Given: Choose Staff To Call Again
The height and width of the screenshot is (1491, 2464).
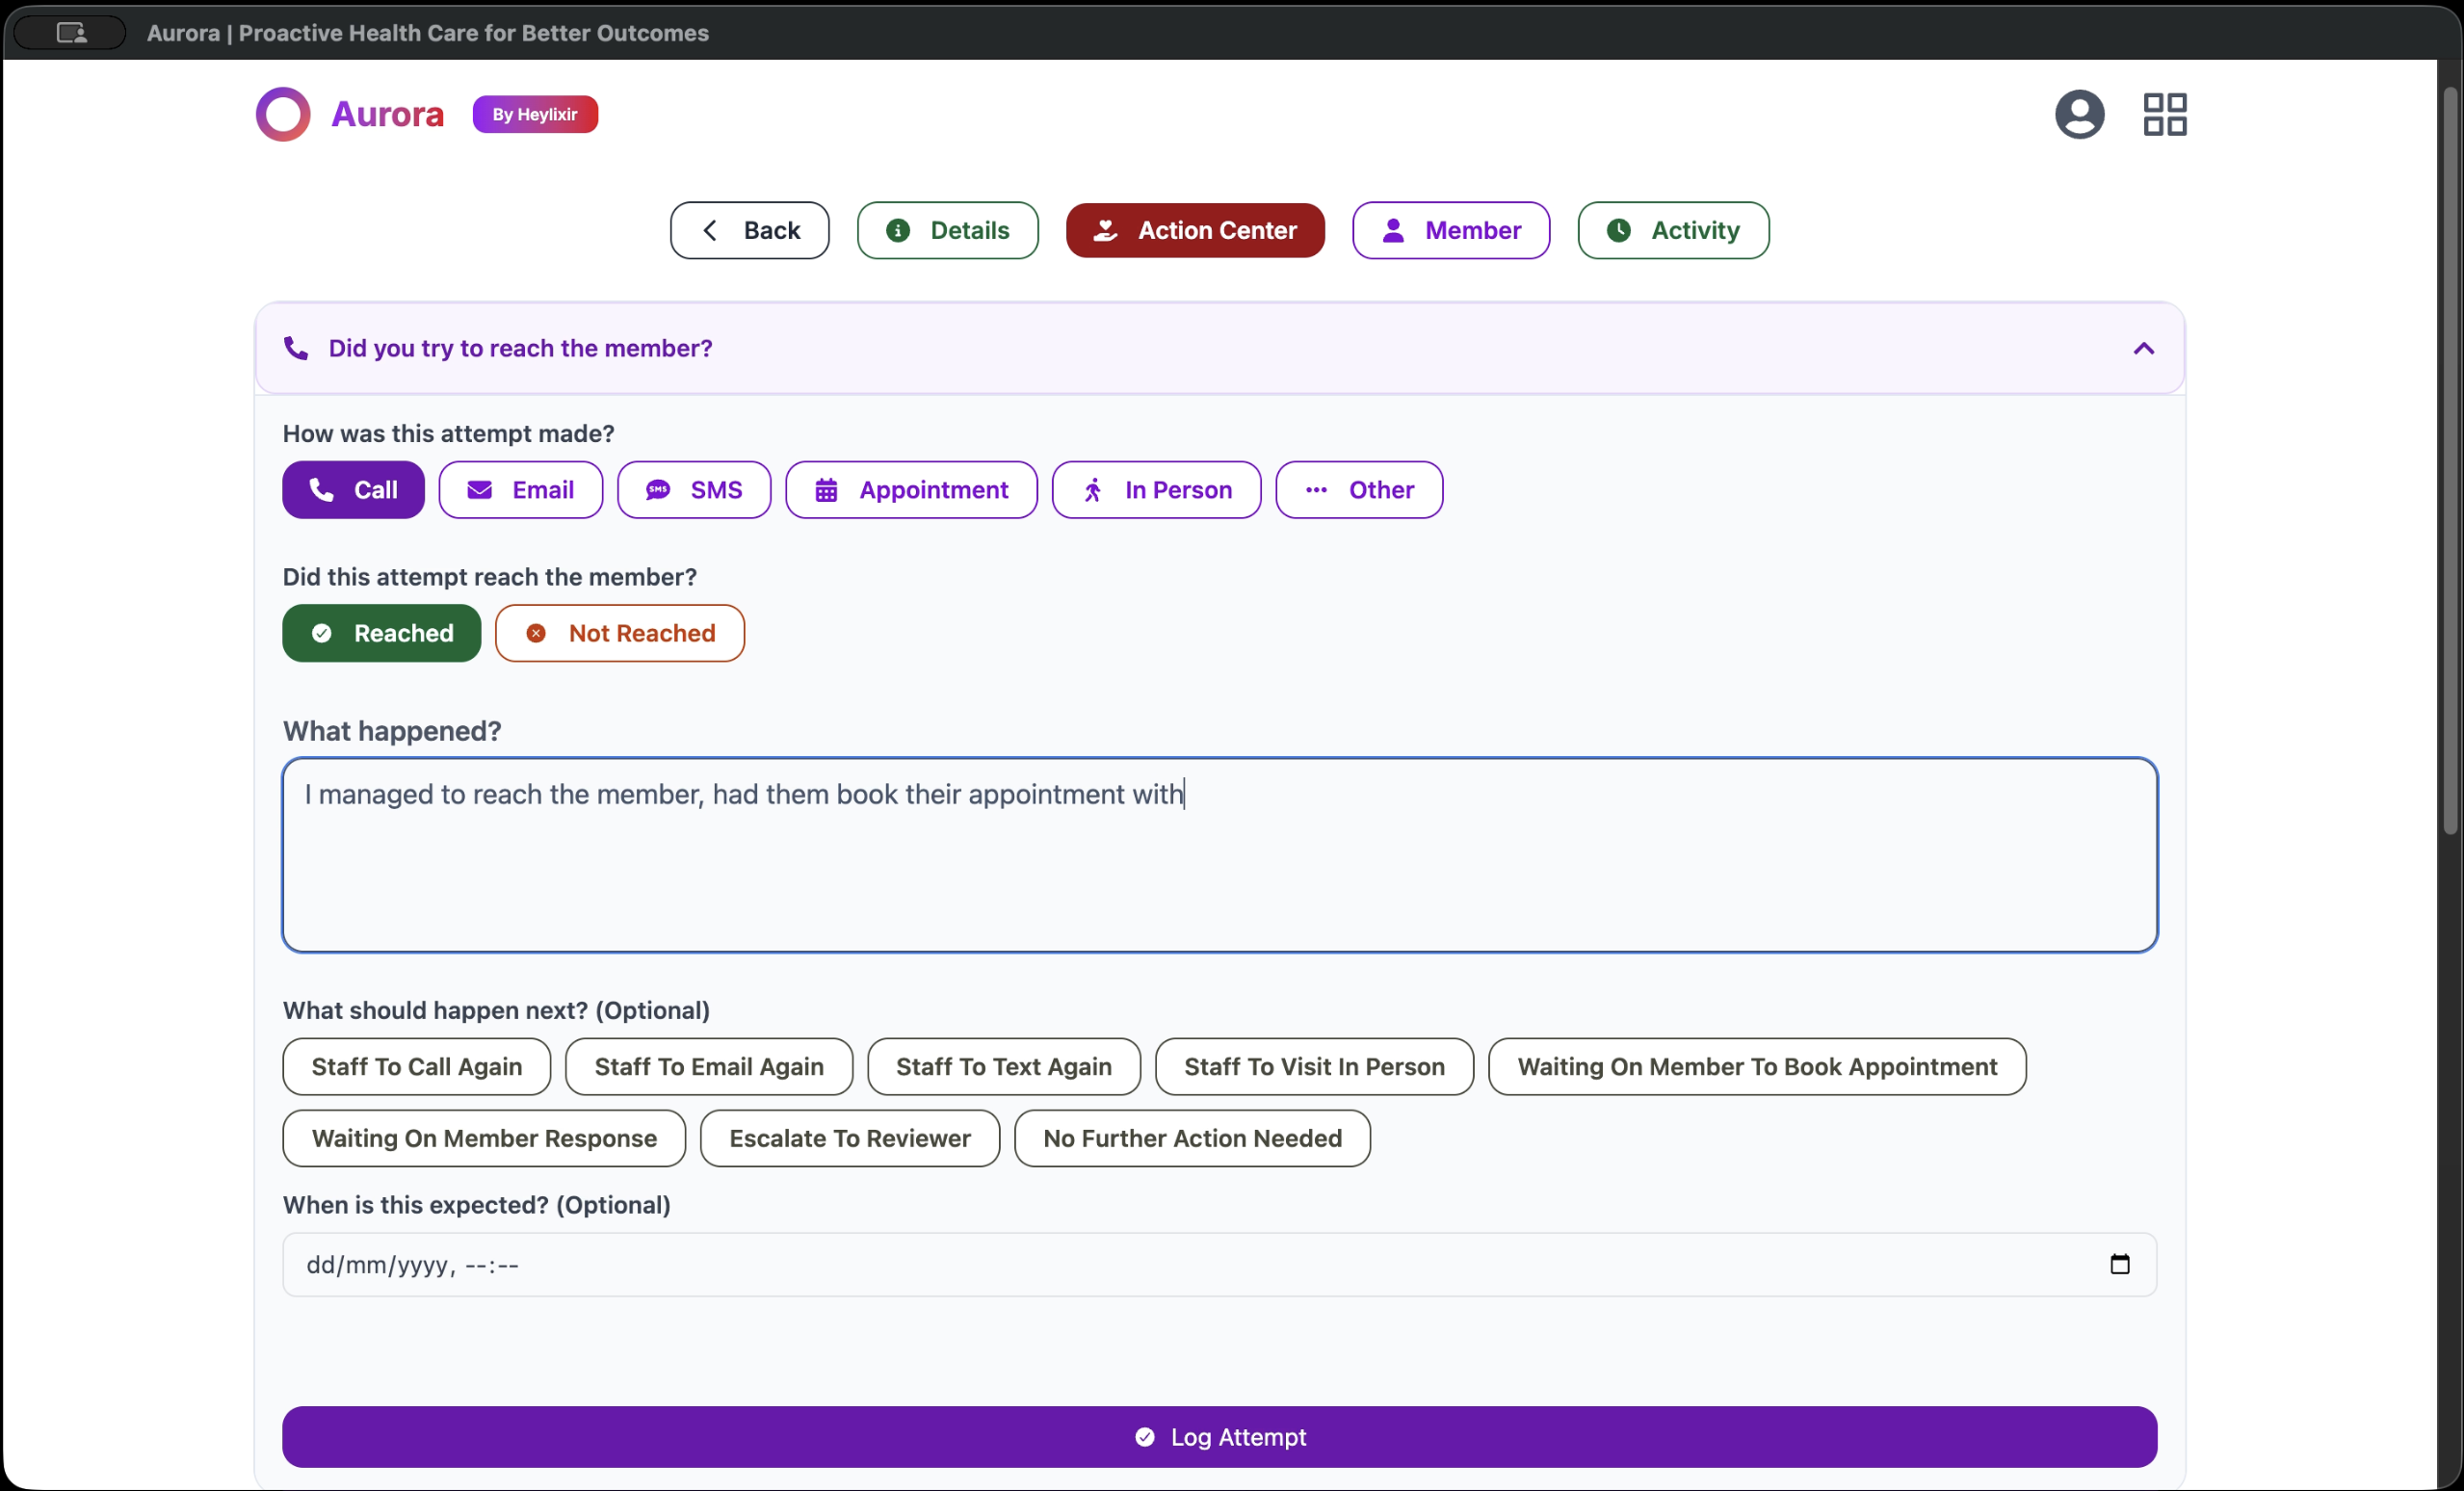Looking at the screenshot, I should click(416, 1067).
